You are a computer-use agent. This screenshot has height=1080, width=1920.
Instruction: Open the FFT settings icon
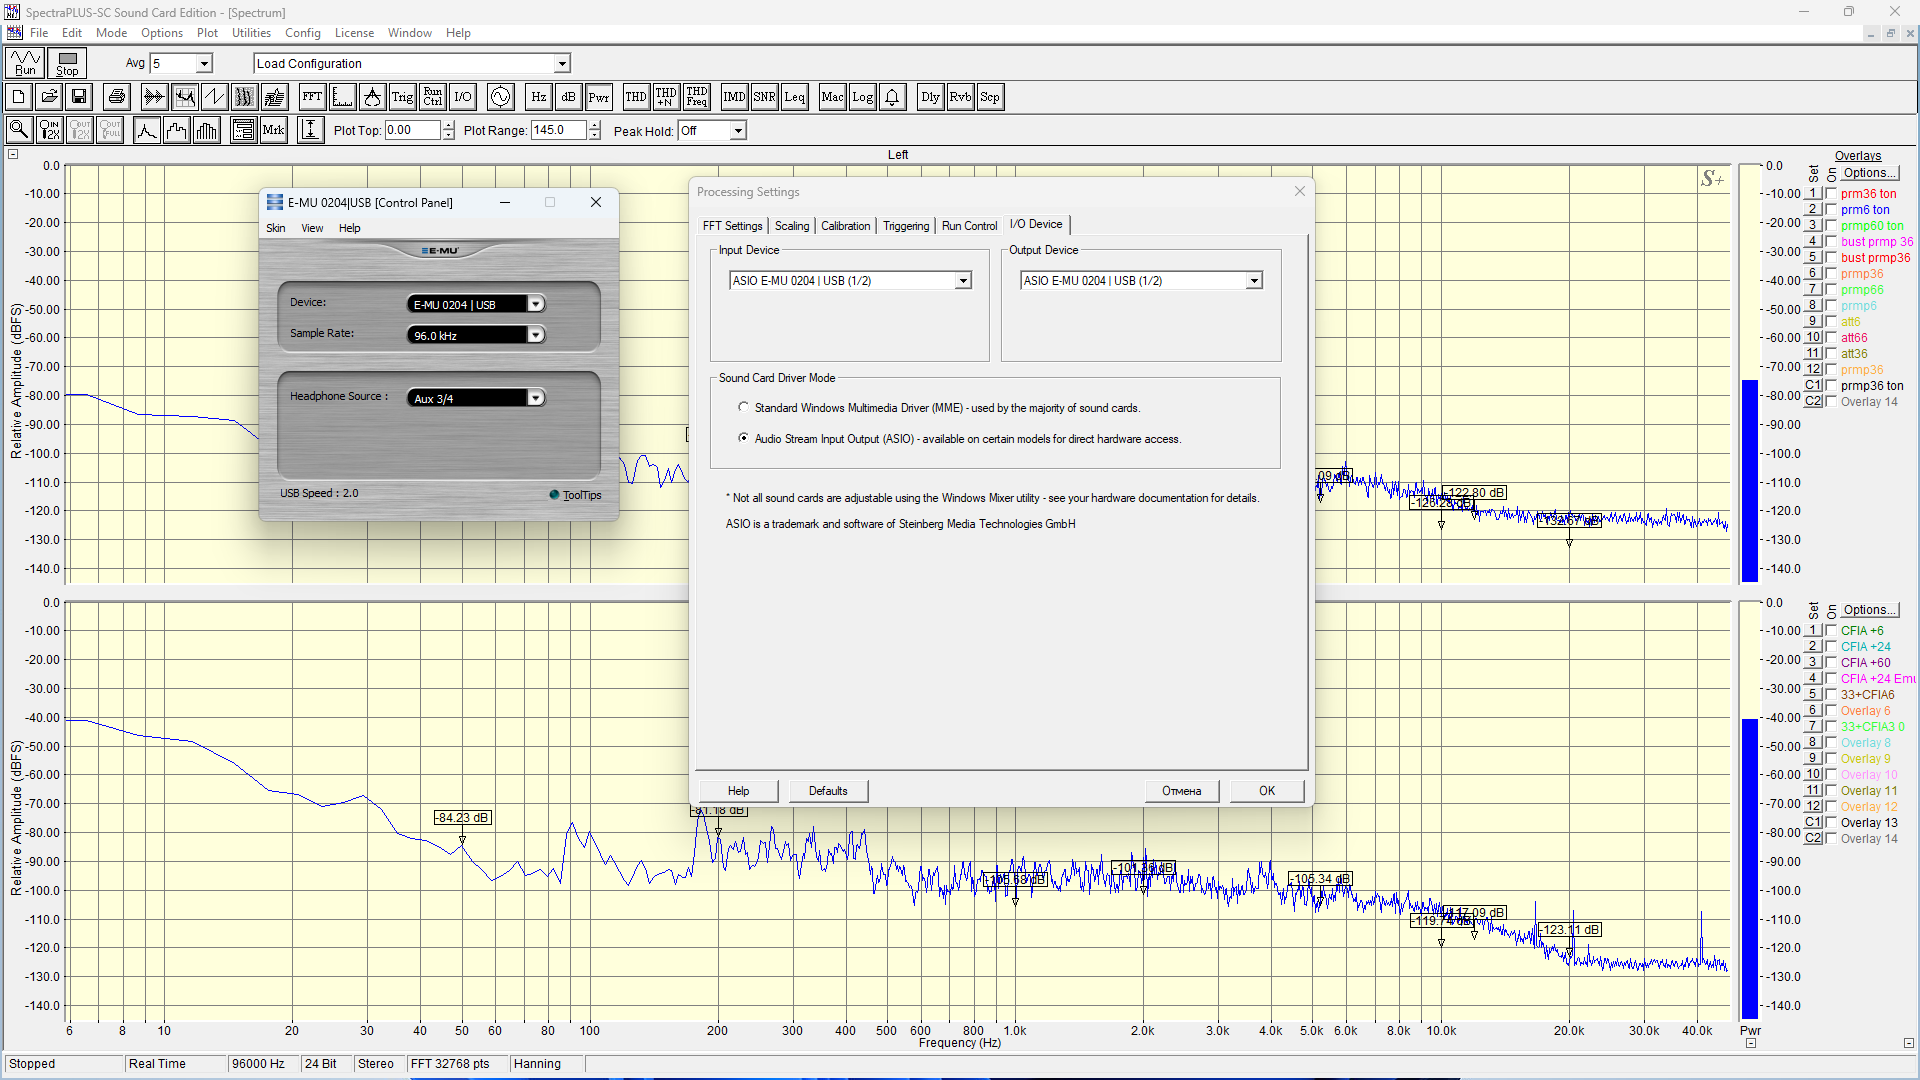click(312, 97)
